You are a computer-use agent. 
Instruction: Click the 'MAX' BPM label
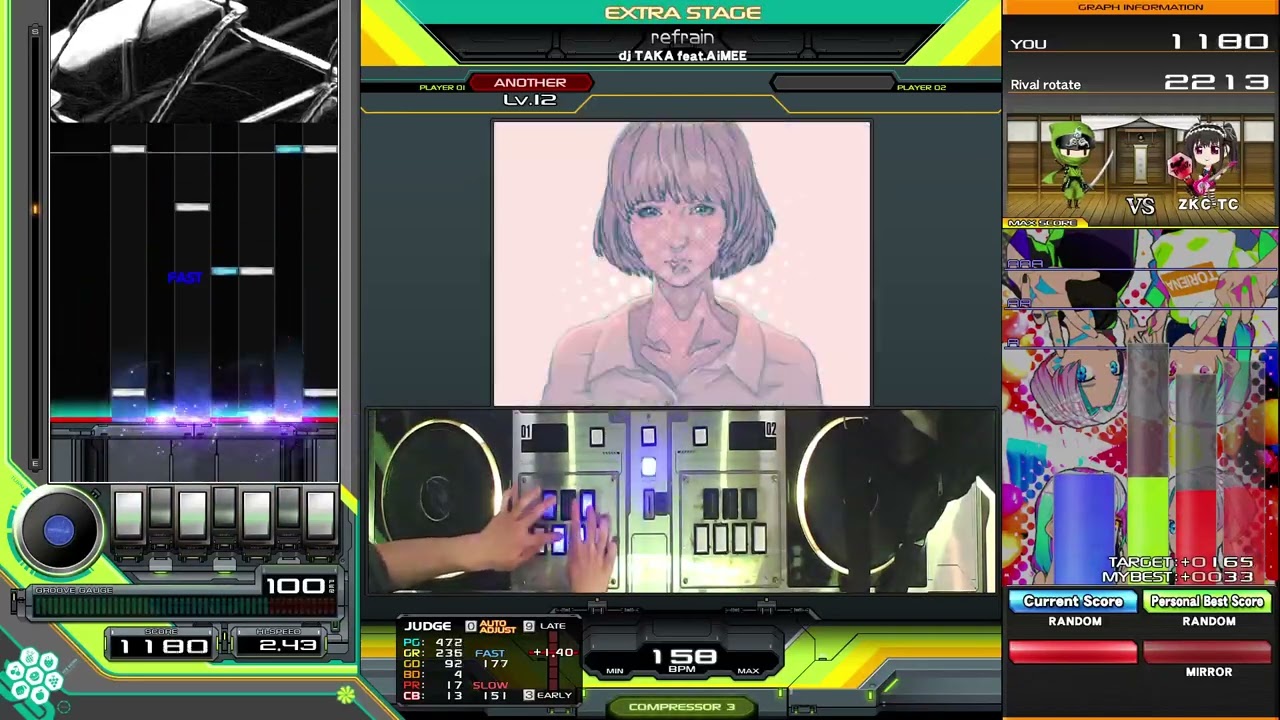coord(748,671)
